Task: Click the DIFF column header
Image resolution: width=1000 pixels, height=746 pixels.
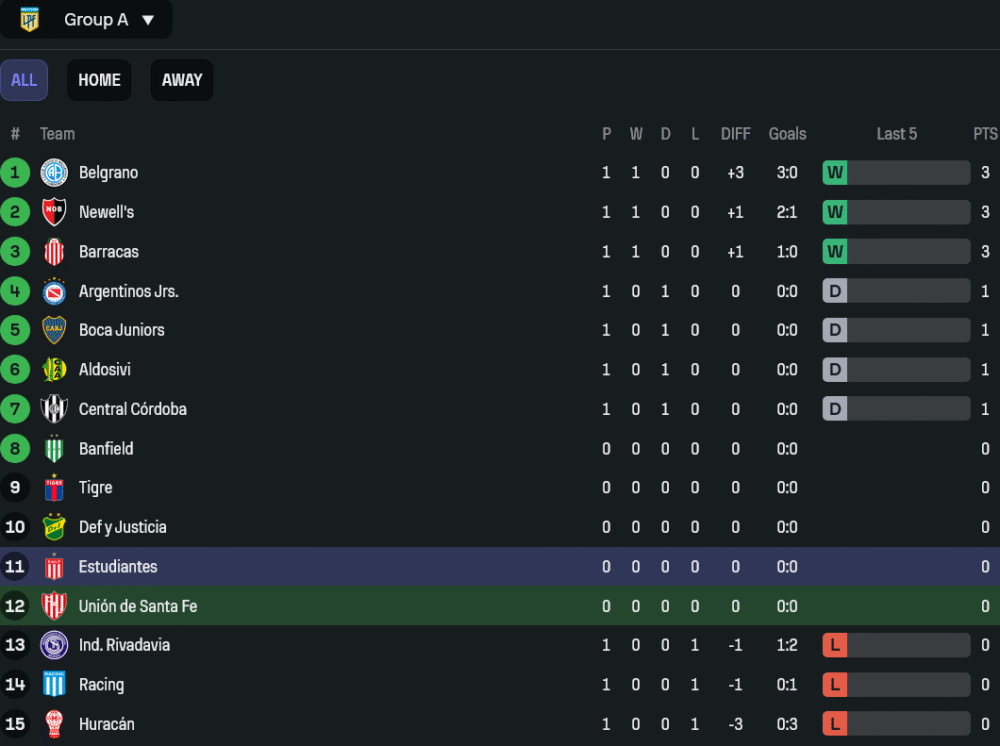Action: [735, 134]
